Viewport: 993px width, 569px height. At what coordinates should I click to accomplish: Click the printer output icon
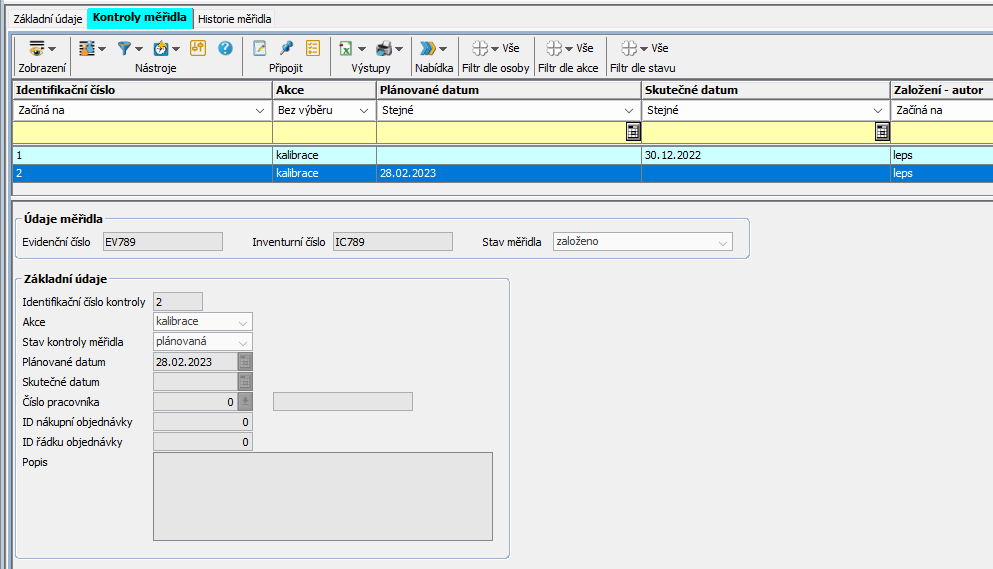[384, 48]
